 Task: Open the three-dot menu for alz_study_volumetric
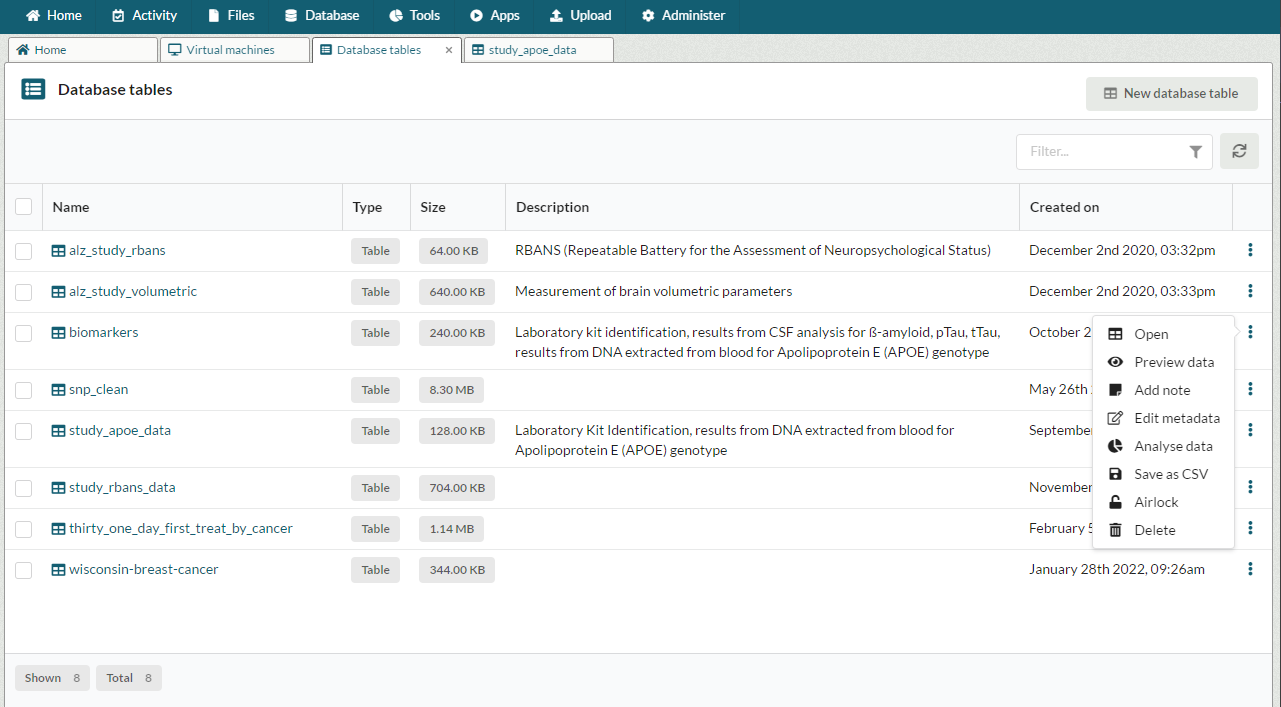click(x=1250, y=291)
